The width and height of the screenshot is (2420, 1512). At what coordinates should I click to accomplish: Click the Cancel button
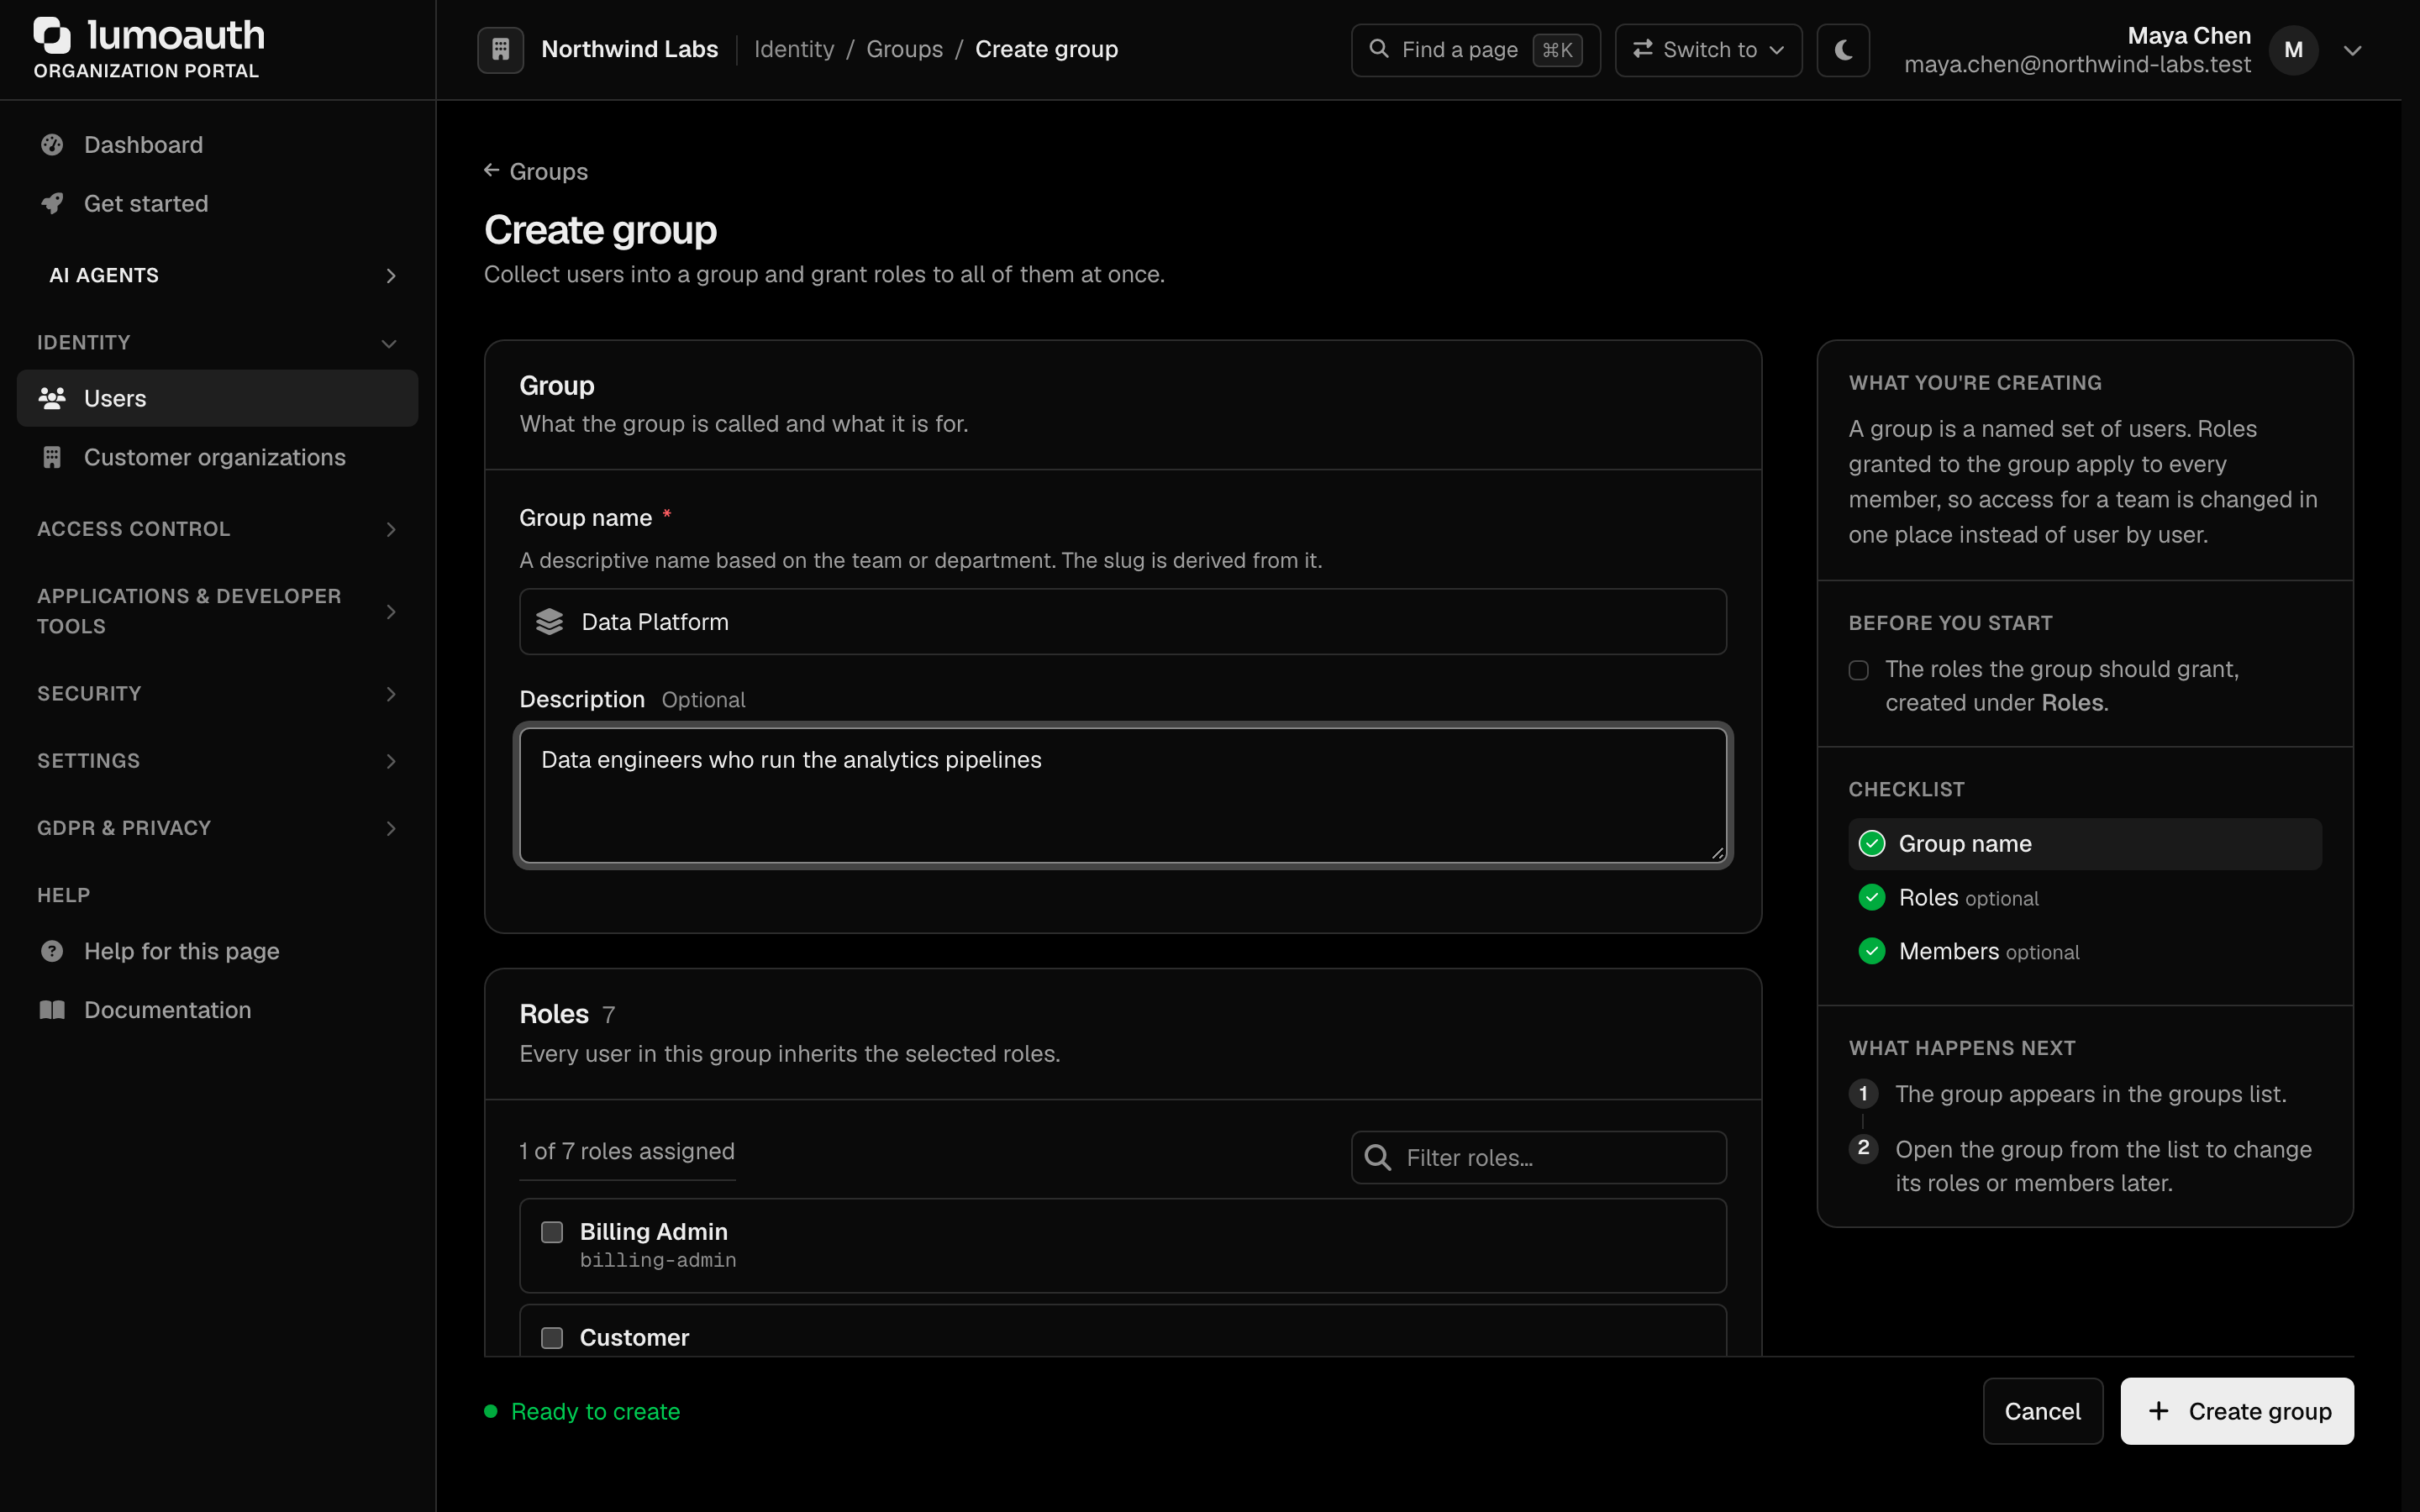2043,1411
